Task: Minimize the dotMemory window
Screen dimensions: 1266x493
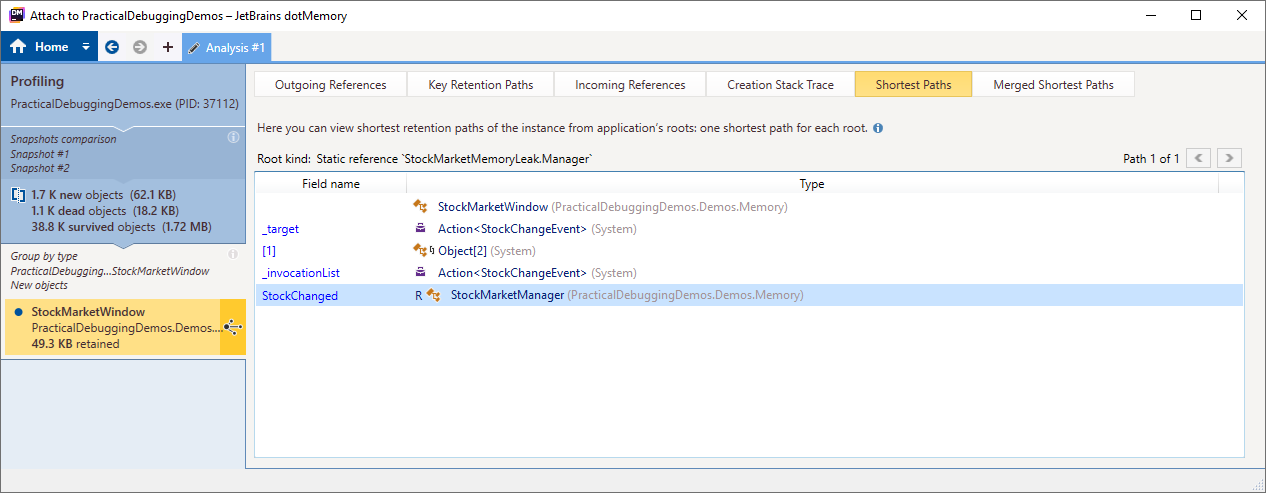Action: click(1151, 15)
